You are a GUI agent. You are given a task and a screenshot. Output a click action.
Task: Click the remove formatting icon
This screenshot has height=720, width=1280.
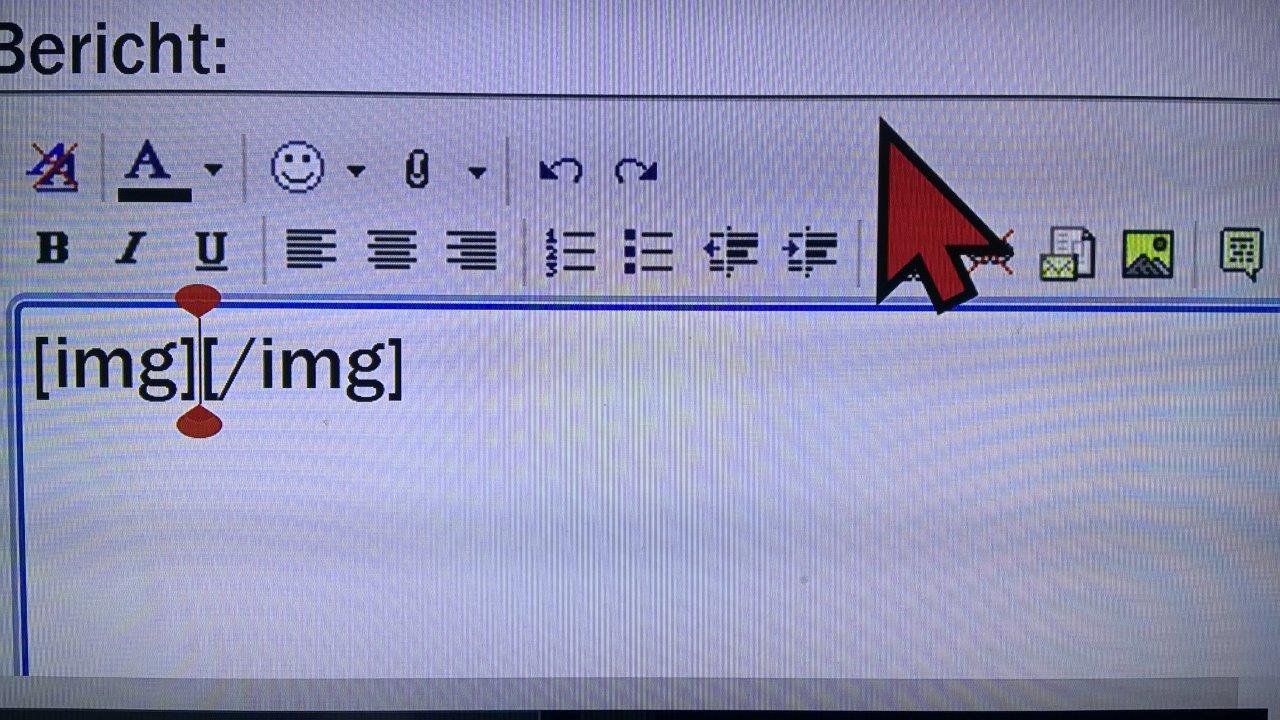coord(53,167)
